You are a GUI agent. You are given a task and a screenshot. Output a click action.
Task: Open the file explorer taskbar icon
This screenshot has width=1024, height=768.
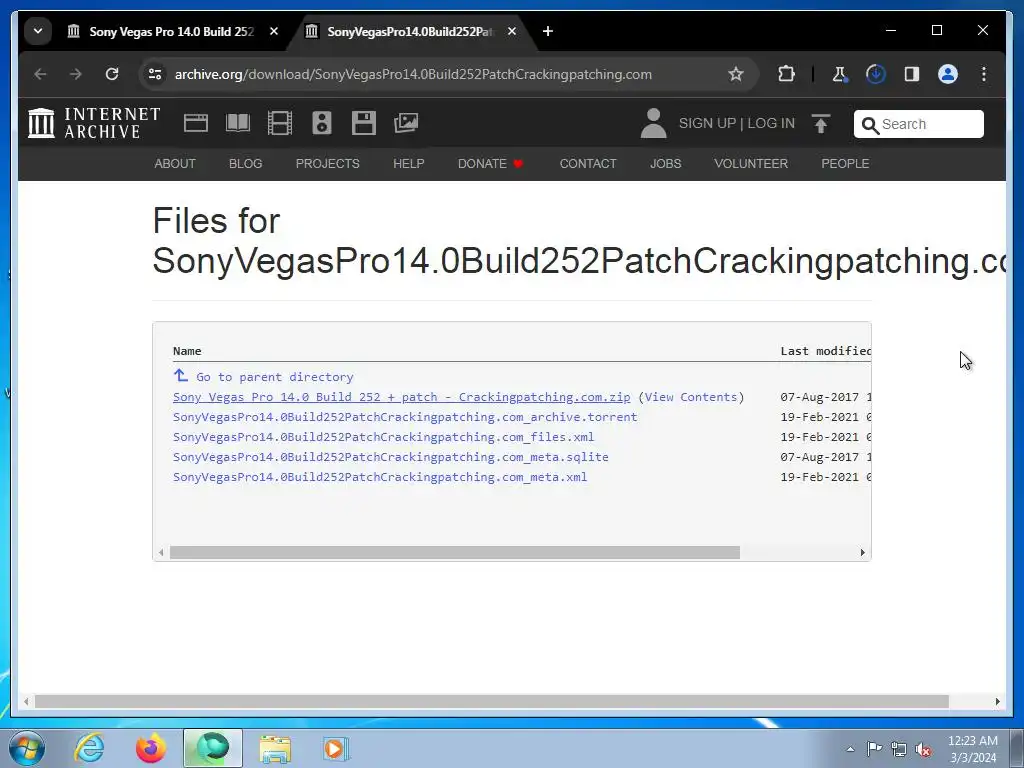coord(275,748)
